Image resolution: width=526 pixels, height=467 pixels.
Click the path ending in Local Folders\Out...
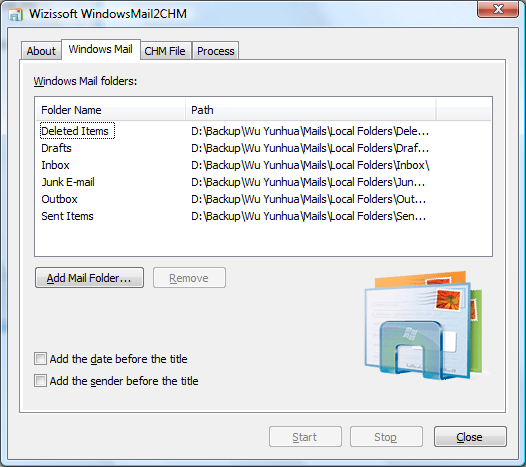coord(309,199)
